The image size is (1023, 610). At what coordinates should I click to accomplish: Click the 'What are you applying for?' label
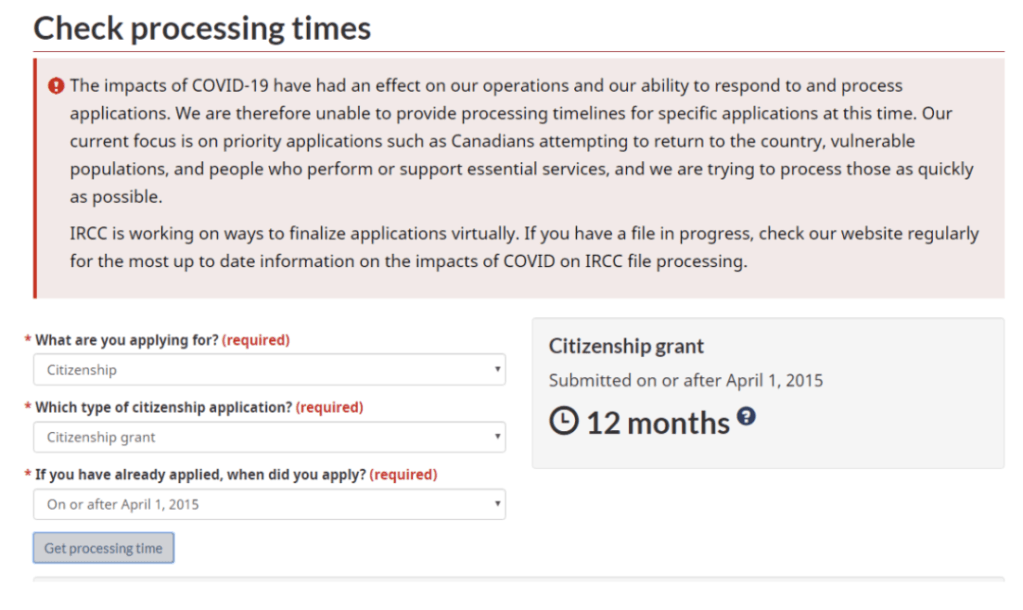126,340
